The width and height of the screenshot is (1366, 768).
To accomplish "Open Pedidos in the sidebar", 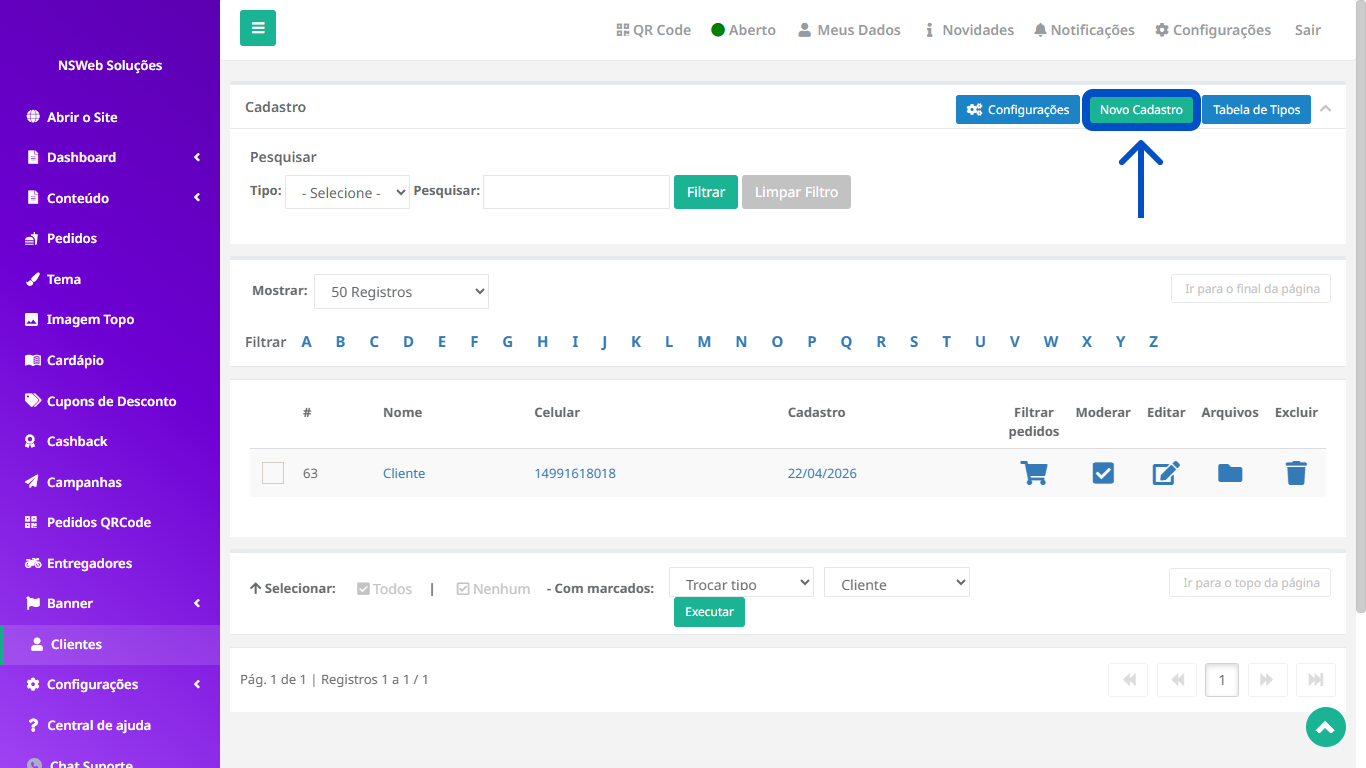I will point(110,238).
